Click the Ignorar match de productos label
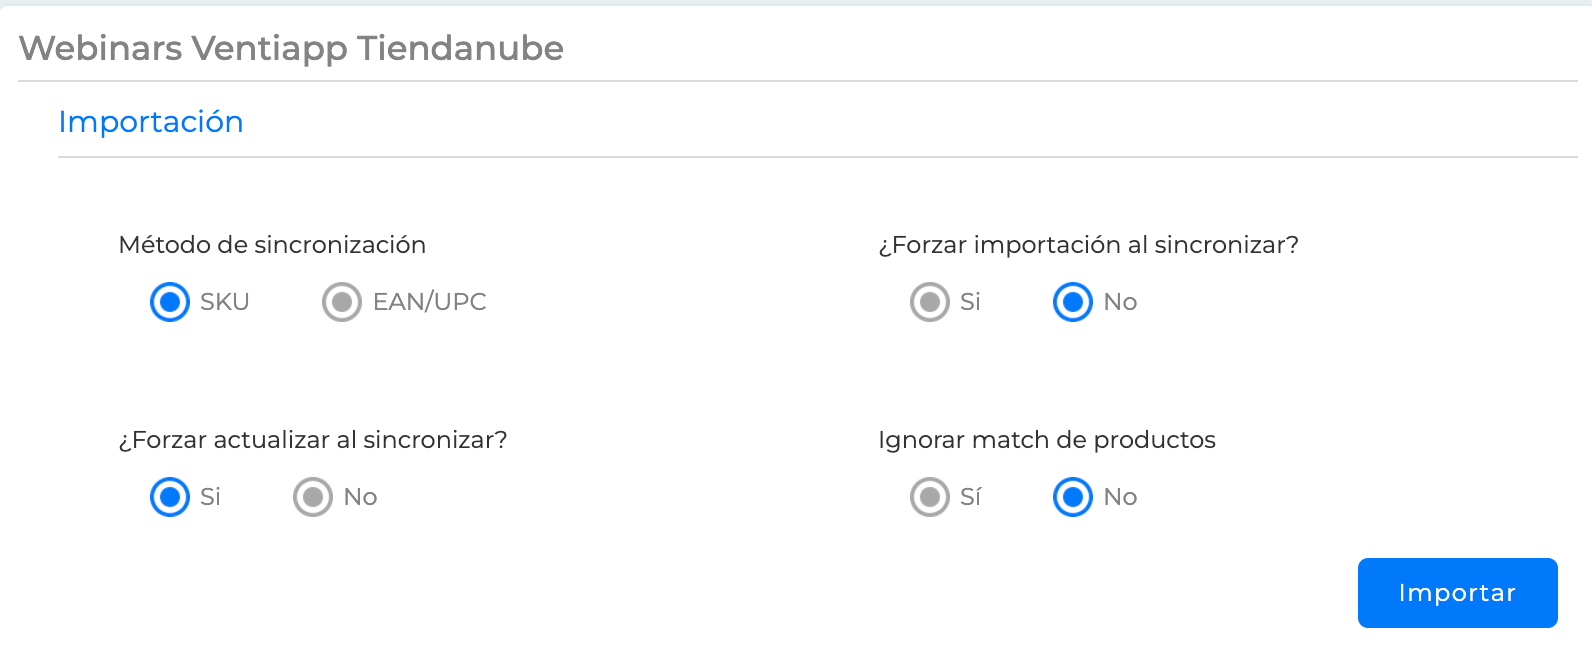 coord(1047,440)
